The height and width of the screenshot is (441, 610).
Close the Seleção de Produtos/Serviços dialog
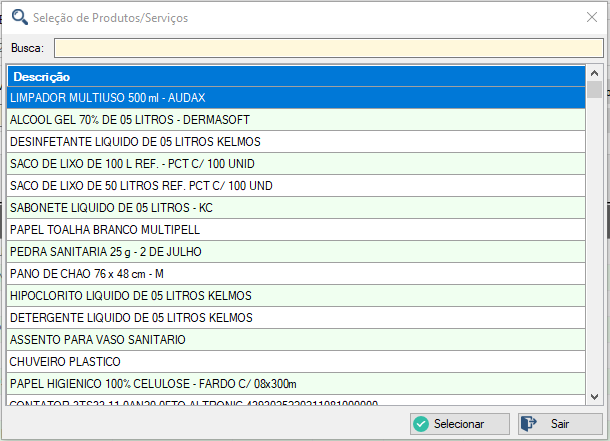tap(592, 17)
